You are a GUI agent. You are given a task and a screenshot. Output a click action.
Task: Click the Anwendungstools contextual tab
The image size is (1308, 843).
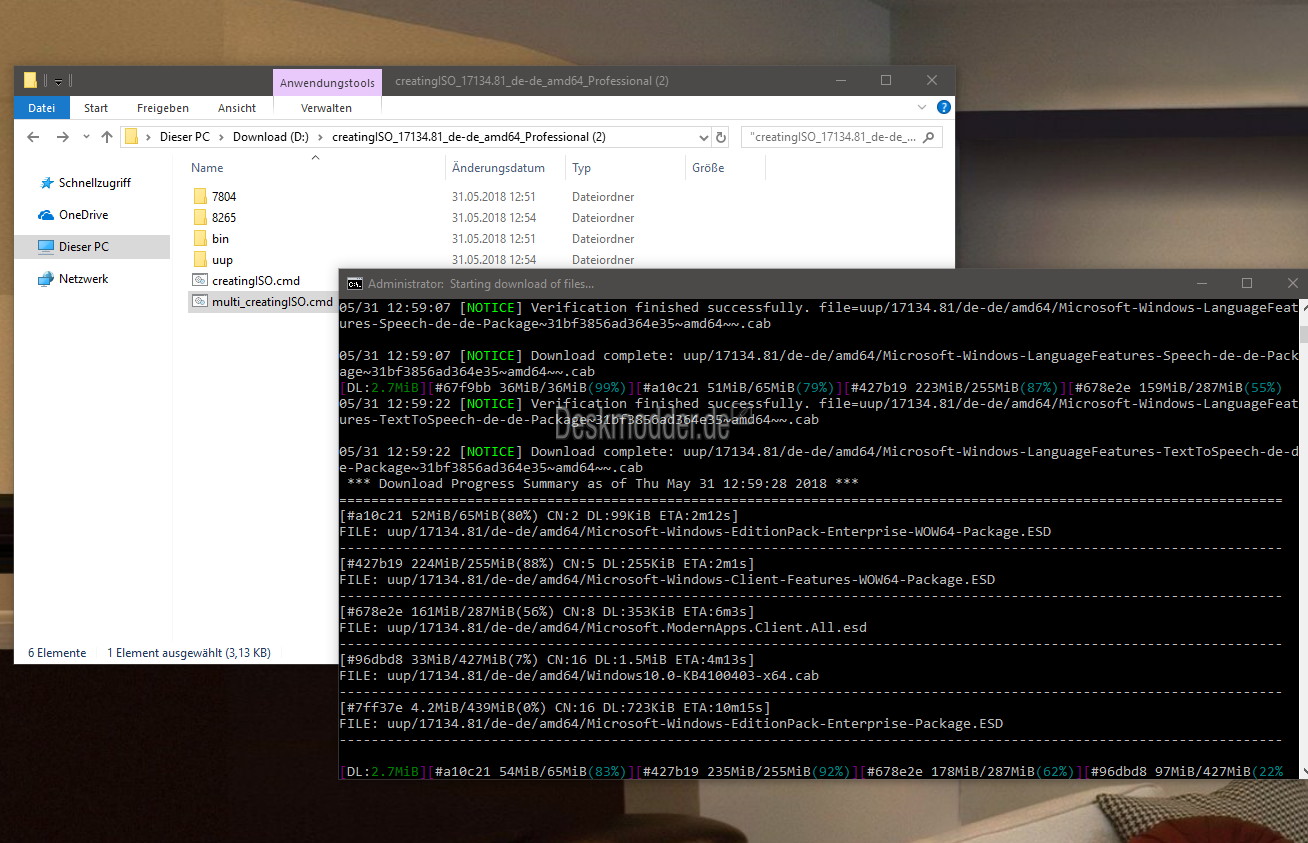tap(327, 82)
